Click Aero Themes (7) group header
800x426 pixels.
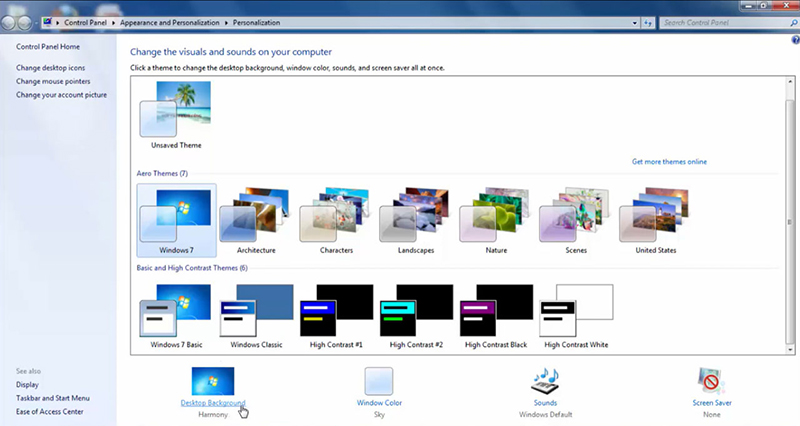pos(162,173)
